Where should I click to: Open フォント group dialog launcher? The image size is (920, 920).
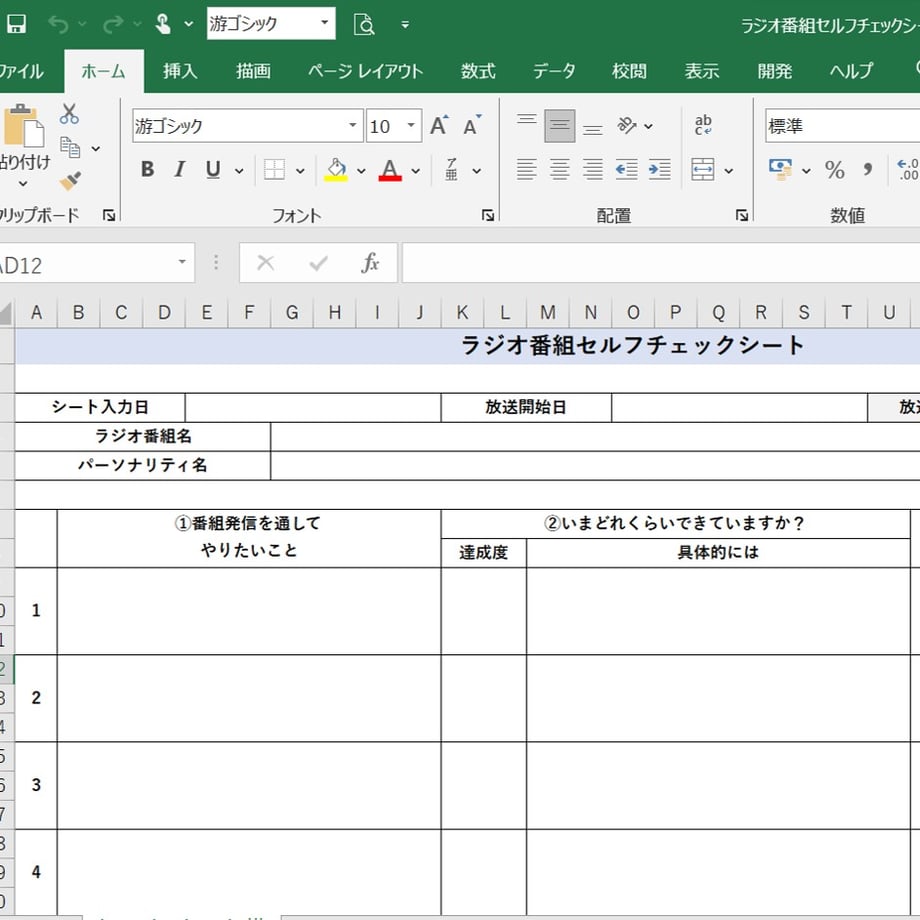pos(488,215)
